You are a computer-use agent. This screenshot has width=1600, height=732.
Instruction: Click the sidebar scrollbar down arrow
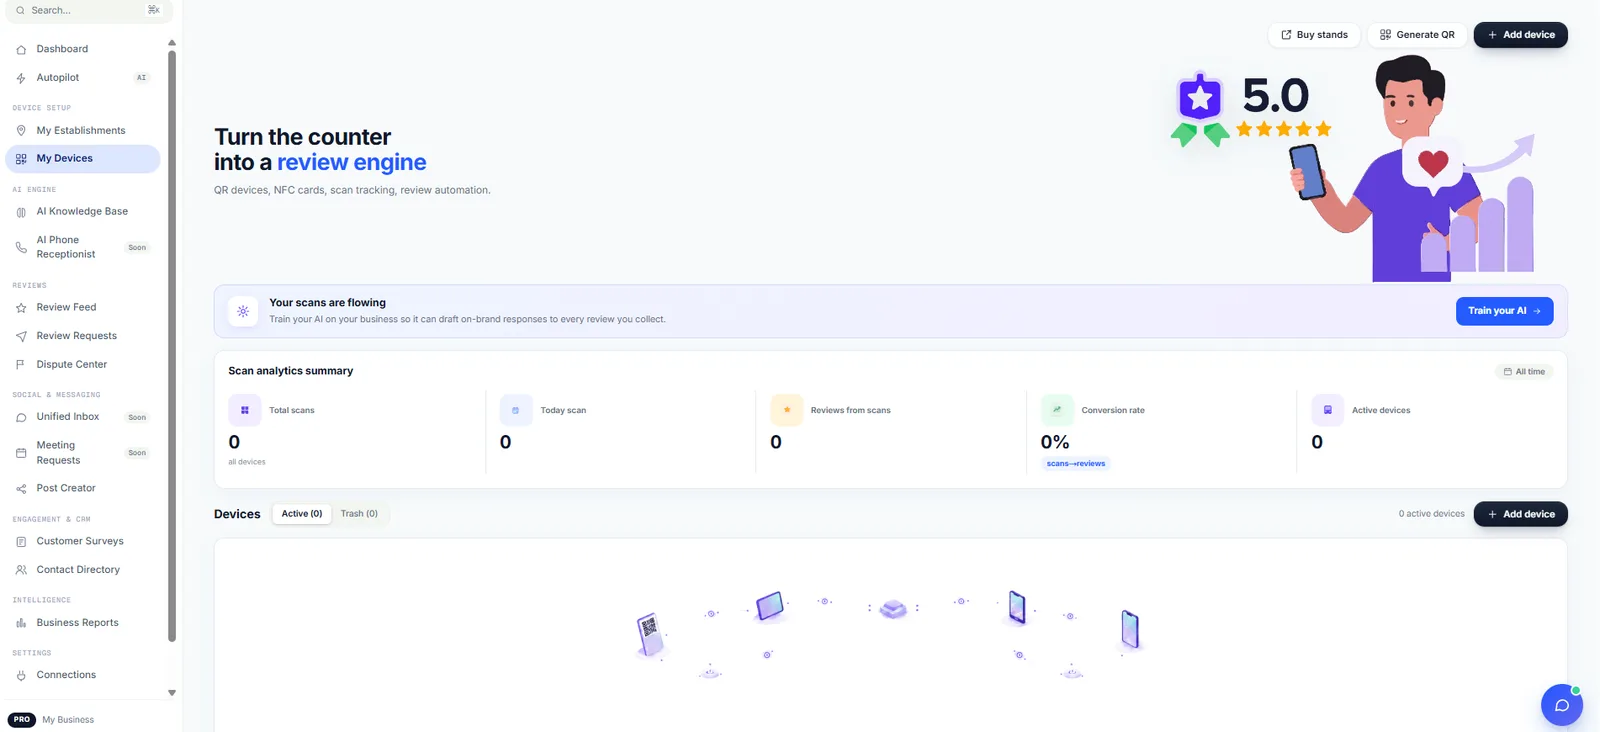click(172, 693)
